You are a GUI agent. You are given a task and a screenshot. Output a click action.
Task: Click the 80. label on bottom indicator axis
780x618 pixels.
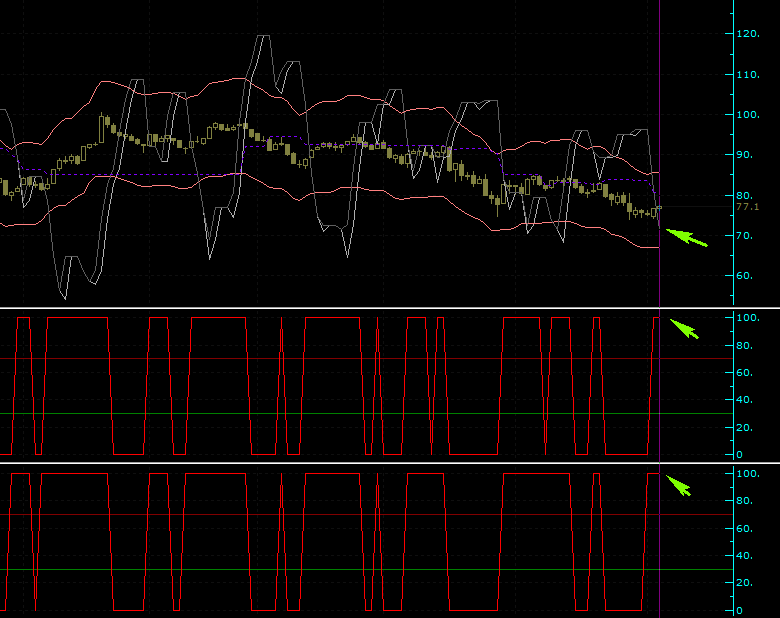(x=745, y=501)
